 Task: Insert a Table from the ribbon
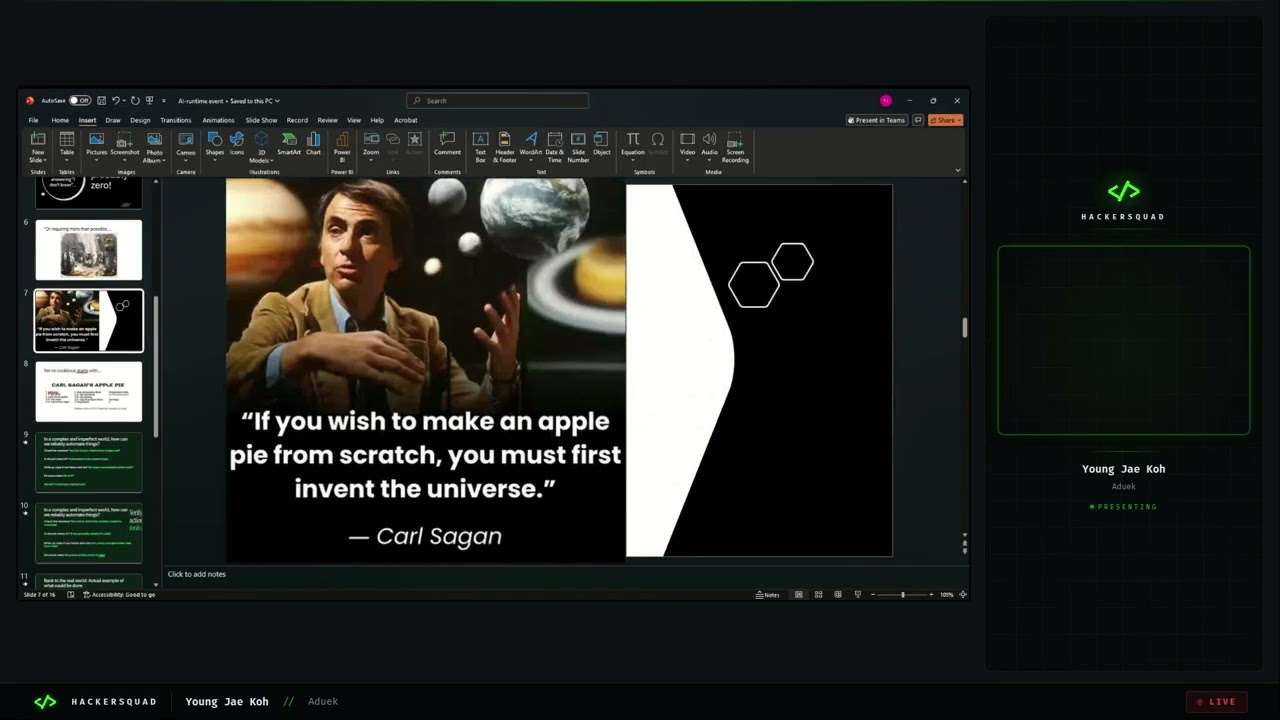pyautogui.click(x=67, y=146)
